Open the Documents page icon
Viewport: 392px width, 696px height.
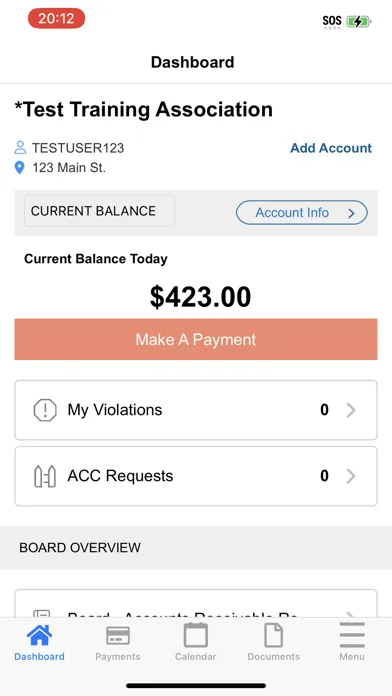273,635
